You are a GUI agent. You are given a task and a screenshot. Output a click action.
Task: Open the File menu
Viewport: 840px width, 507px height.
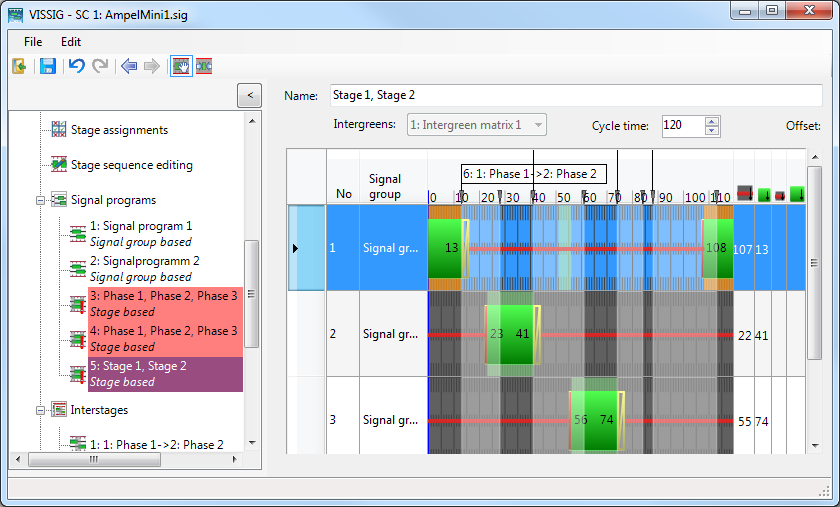click(x=33, y=42)
